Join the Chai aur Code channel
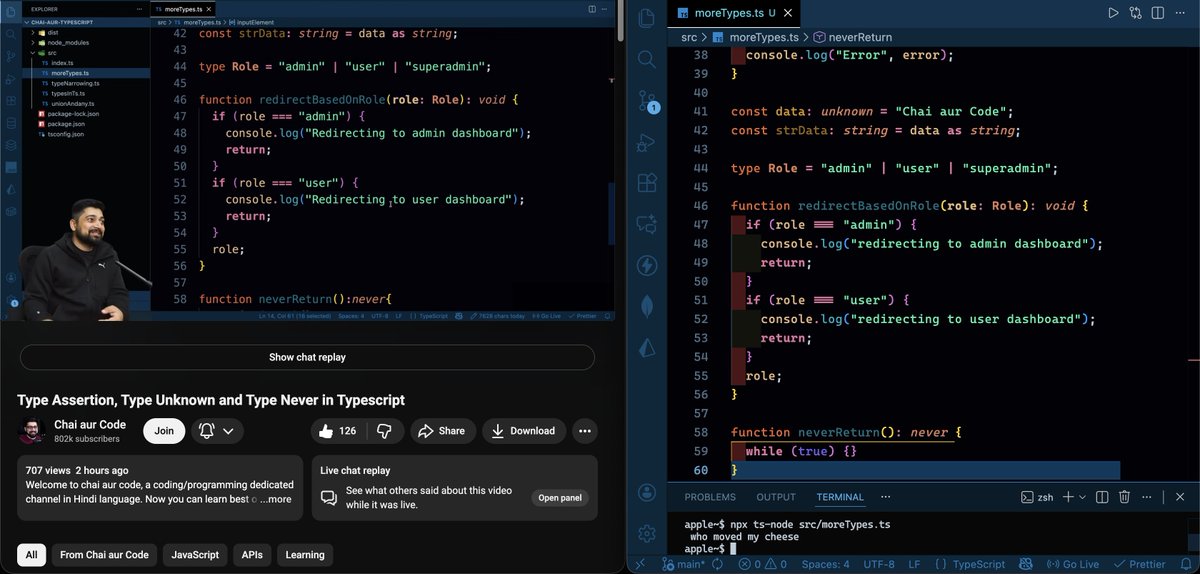The image size is (1200, 574). [164, 431]
